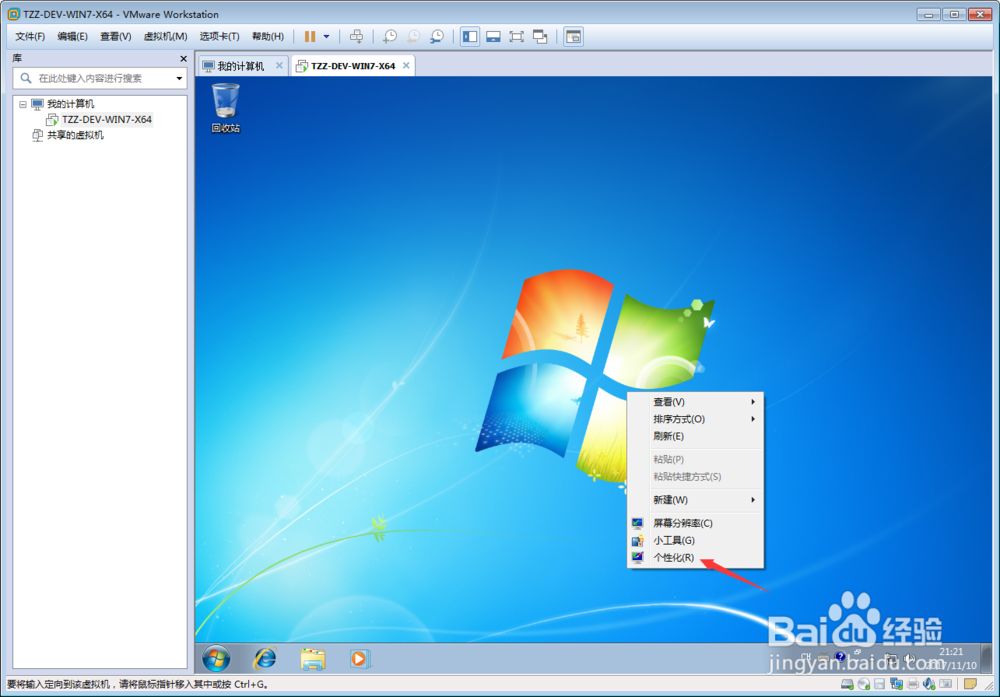Viewport: 1000px width, 697px height.
Task: Expand the 排序方式(O) context submenu
Action: [696, 419]
